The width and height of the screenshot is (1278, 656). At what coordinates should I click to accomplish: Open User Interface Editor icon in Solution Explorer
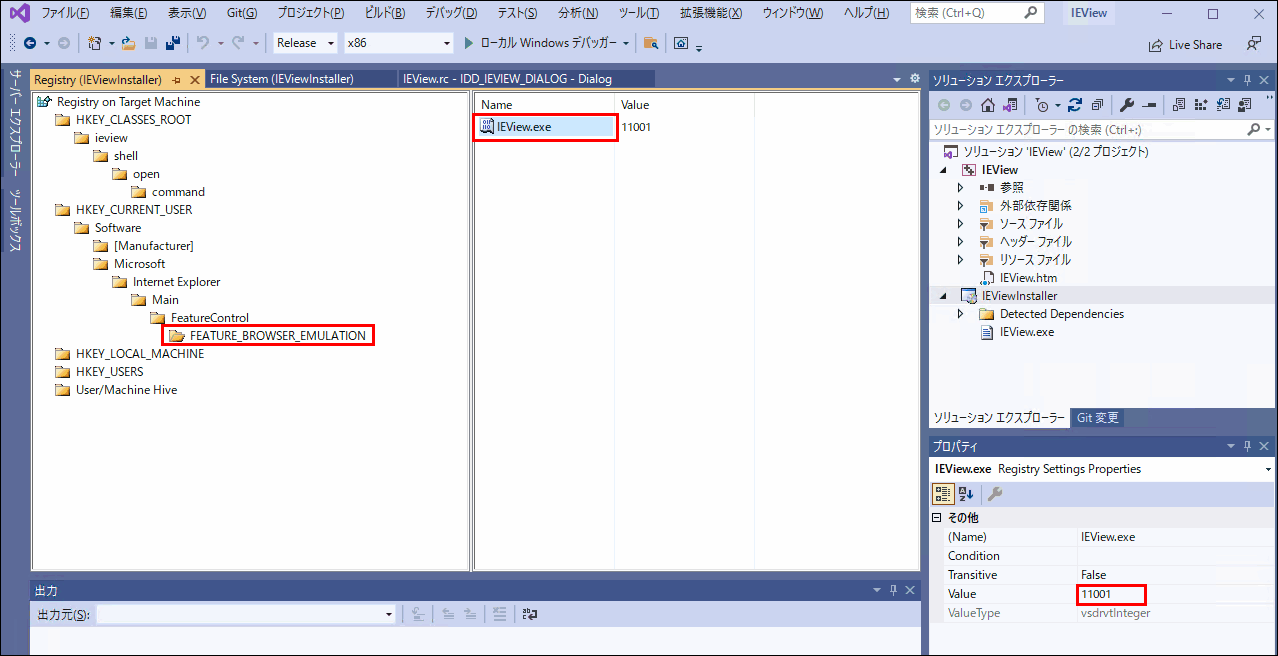point(1245,105)
